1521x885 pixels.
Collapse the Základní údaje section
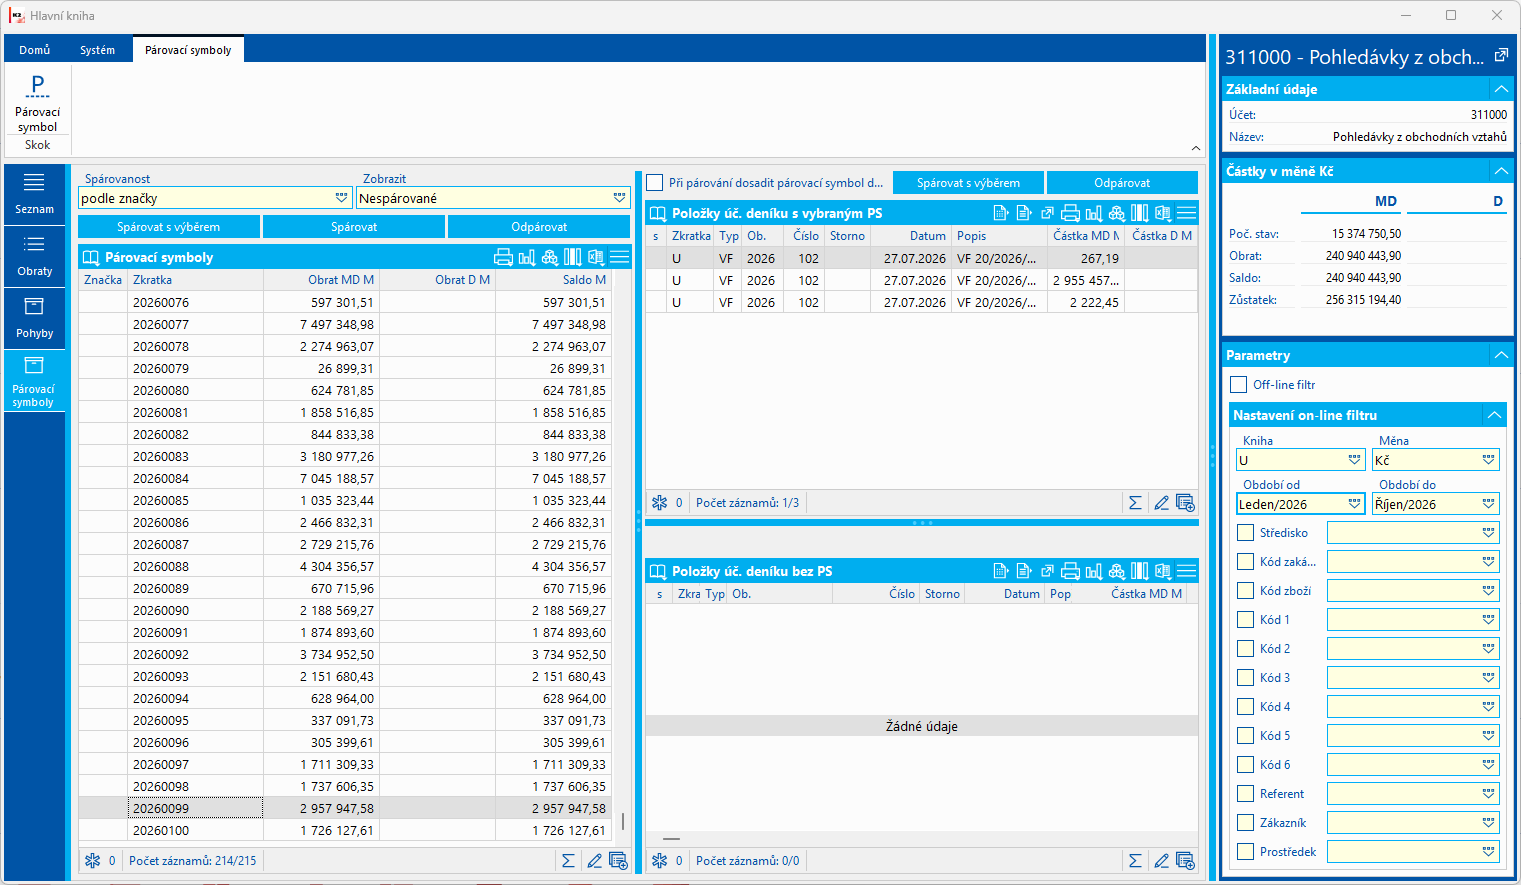coord(1501,89)
